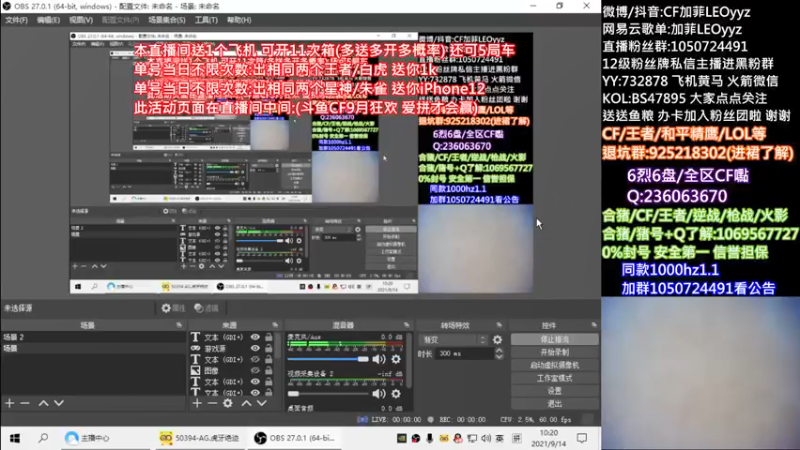
Task: Adjust the 麦克风/Aux volume slider
Action: click(328, 359)
